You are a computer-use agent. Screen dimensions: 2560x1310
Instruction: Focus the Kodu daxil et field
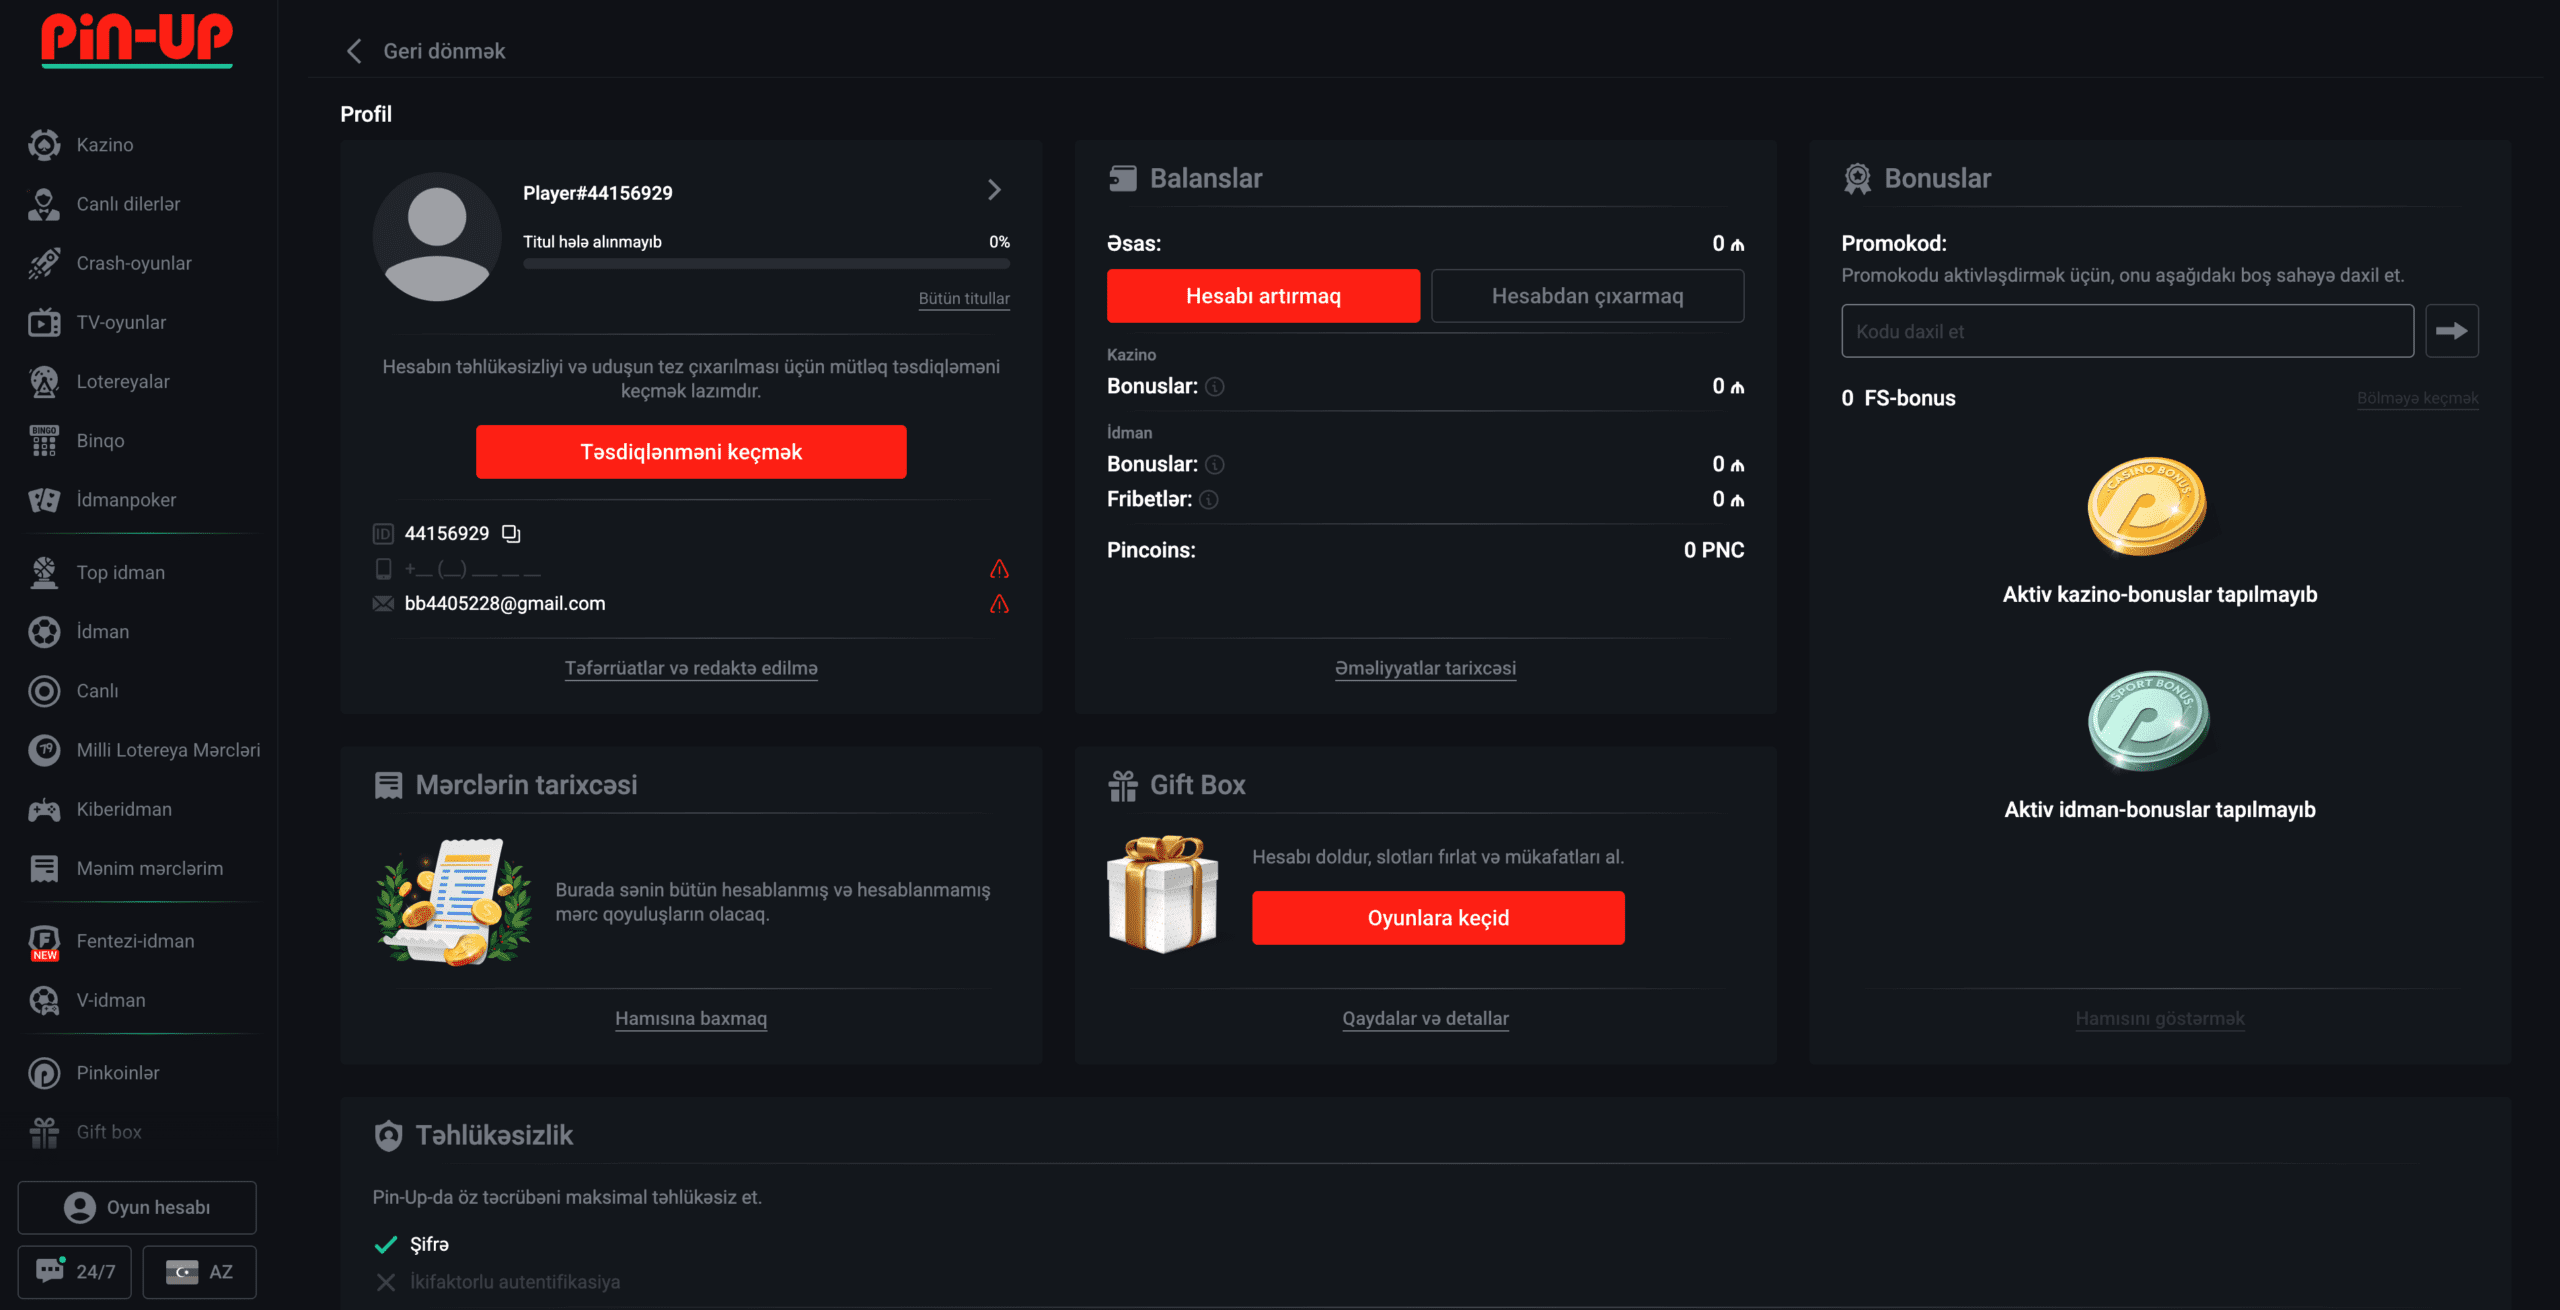pyautogui.click(x=2127, y=331)
